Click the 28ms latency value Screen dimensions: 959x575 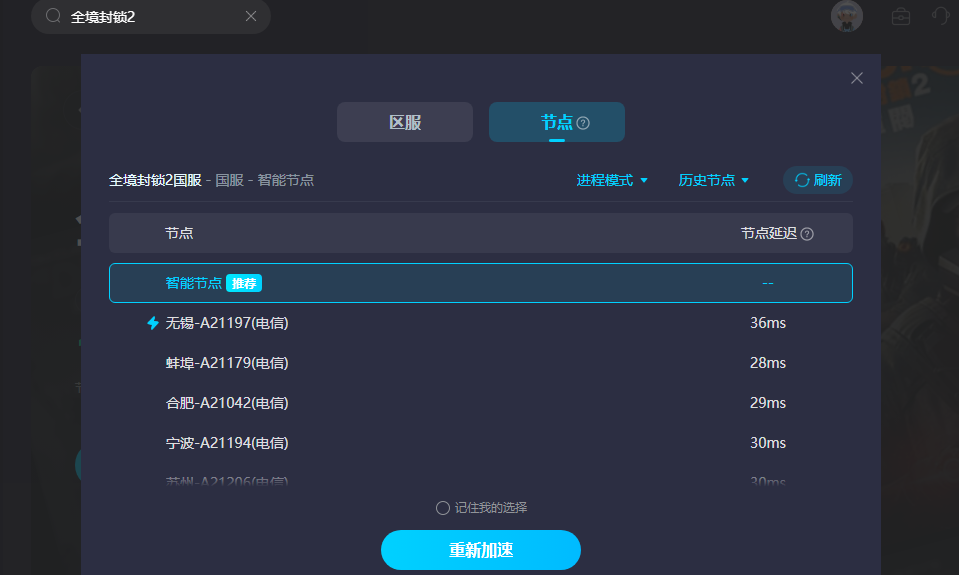click(768, 363)
